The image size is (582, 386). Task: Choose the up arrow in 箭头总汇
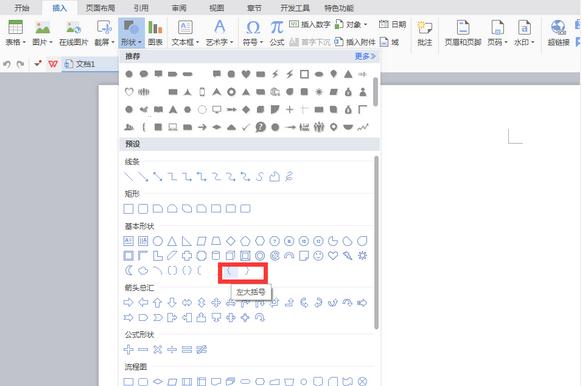click(x=157, y=302)
